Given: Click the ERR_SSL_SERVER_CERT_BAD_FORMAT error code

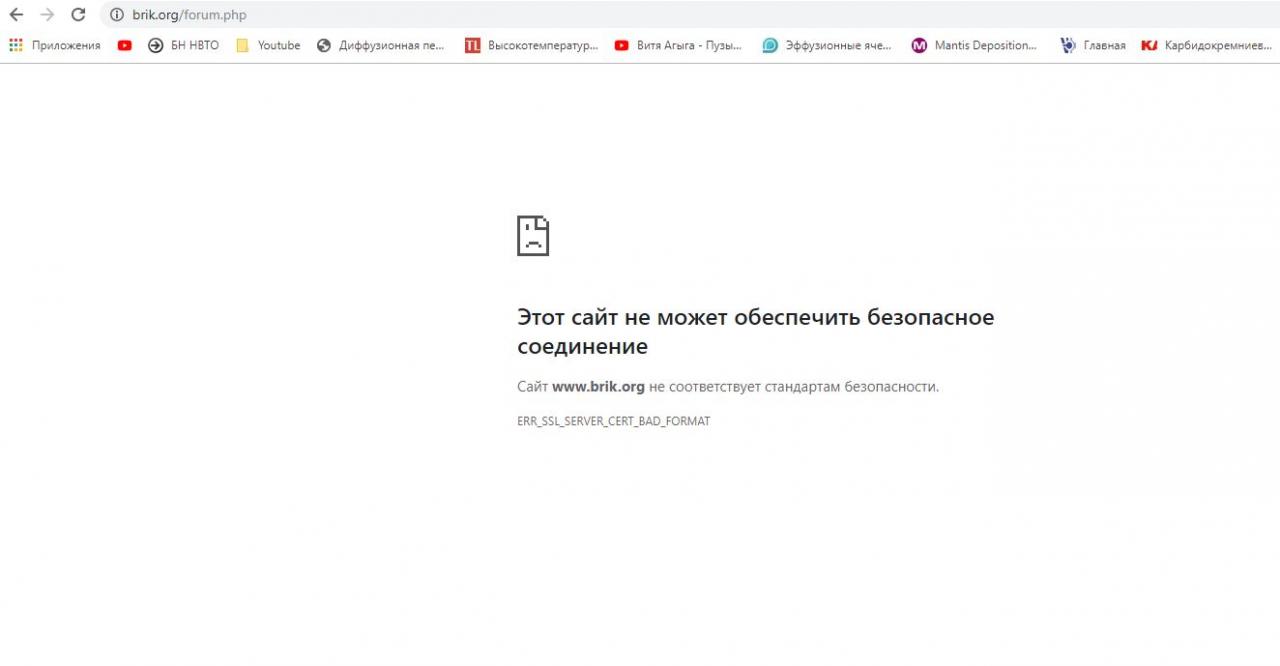Looking at the screenshot, I should pos(613,421).
